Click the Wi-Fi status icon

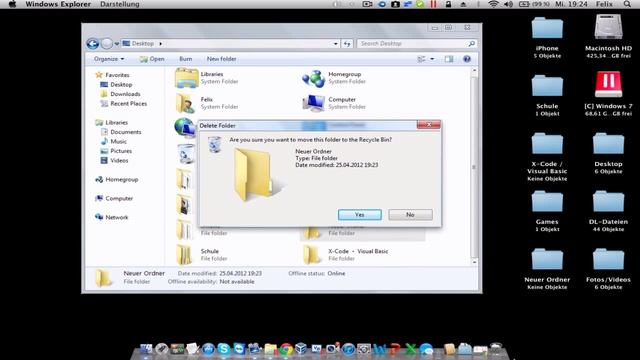tap(493, 4)
